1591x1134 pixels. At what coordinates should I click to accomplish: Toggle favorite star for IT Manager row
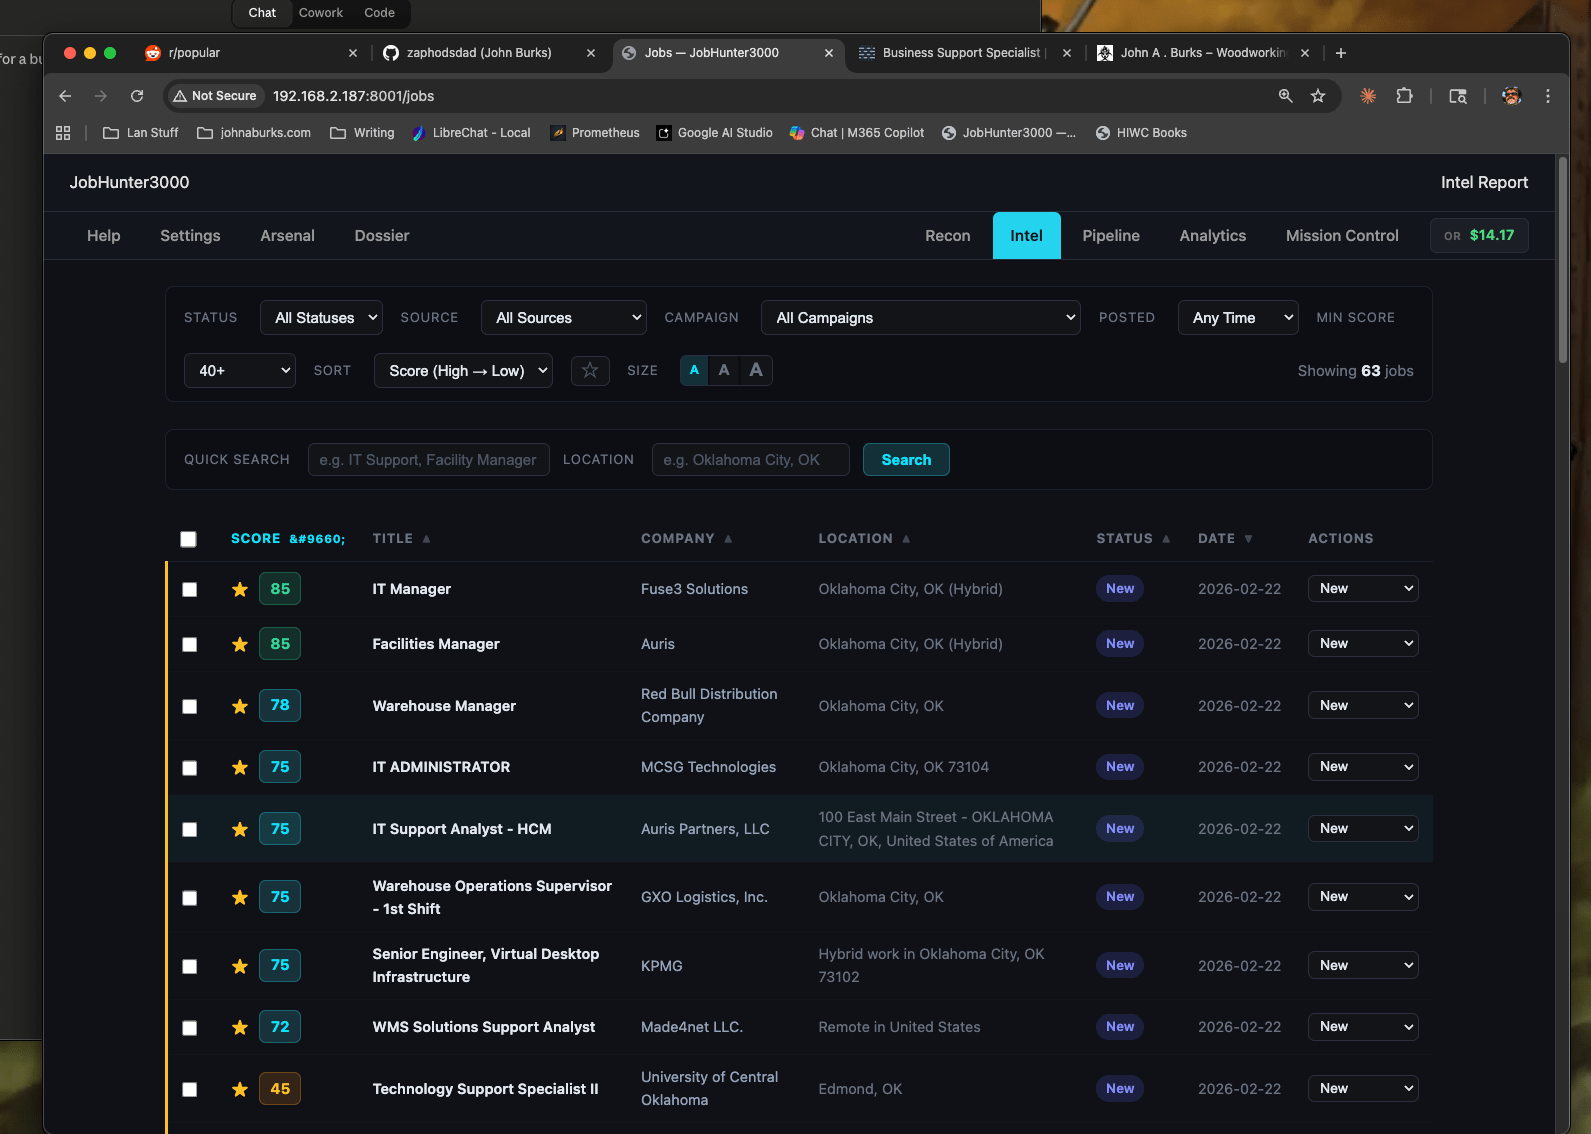[x=240, y=589]
